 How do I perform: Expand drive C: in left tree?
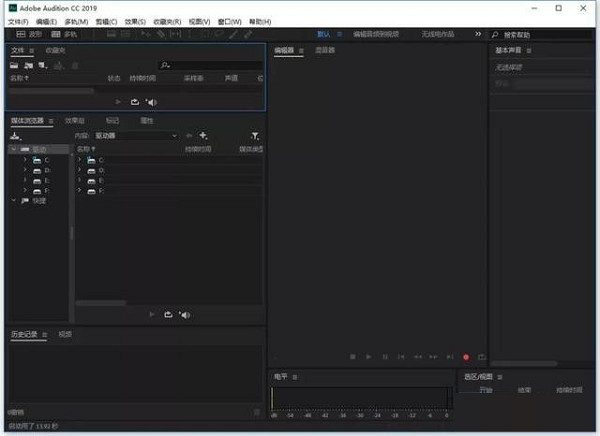(x=25, y=160)
